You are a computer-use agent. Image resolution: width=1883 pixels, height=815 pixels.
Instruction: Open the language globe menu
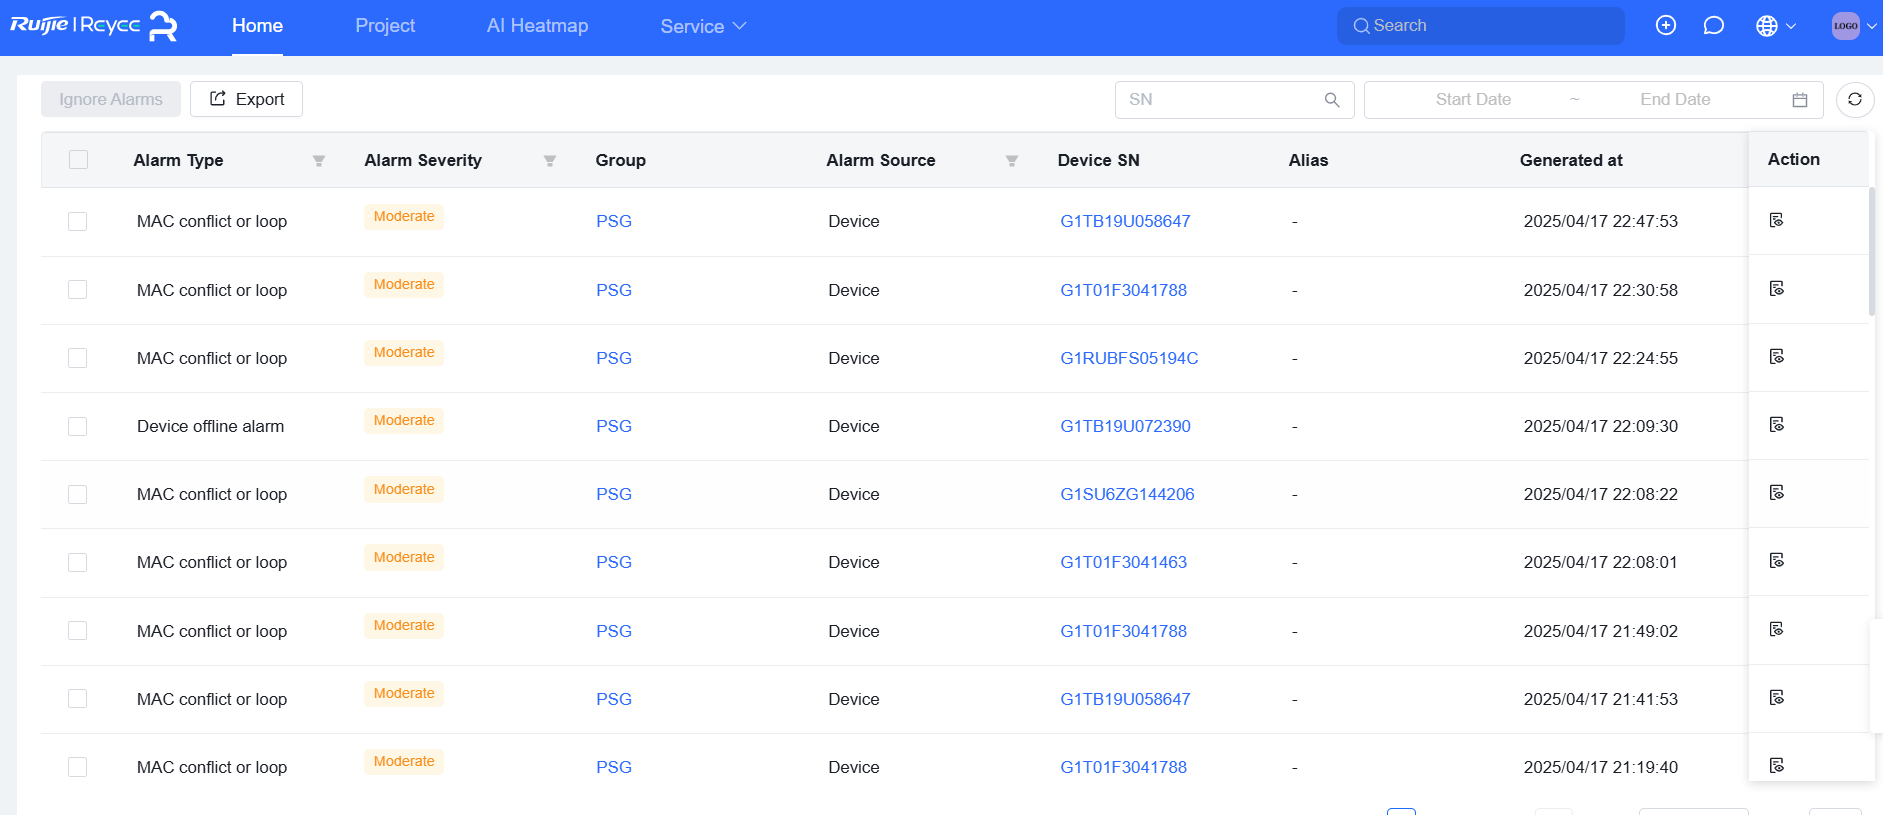[x=1776, y=26]
